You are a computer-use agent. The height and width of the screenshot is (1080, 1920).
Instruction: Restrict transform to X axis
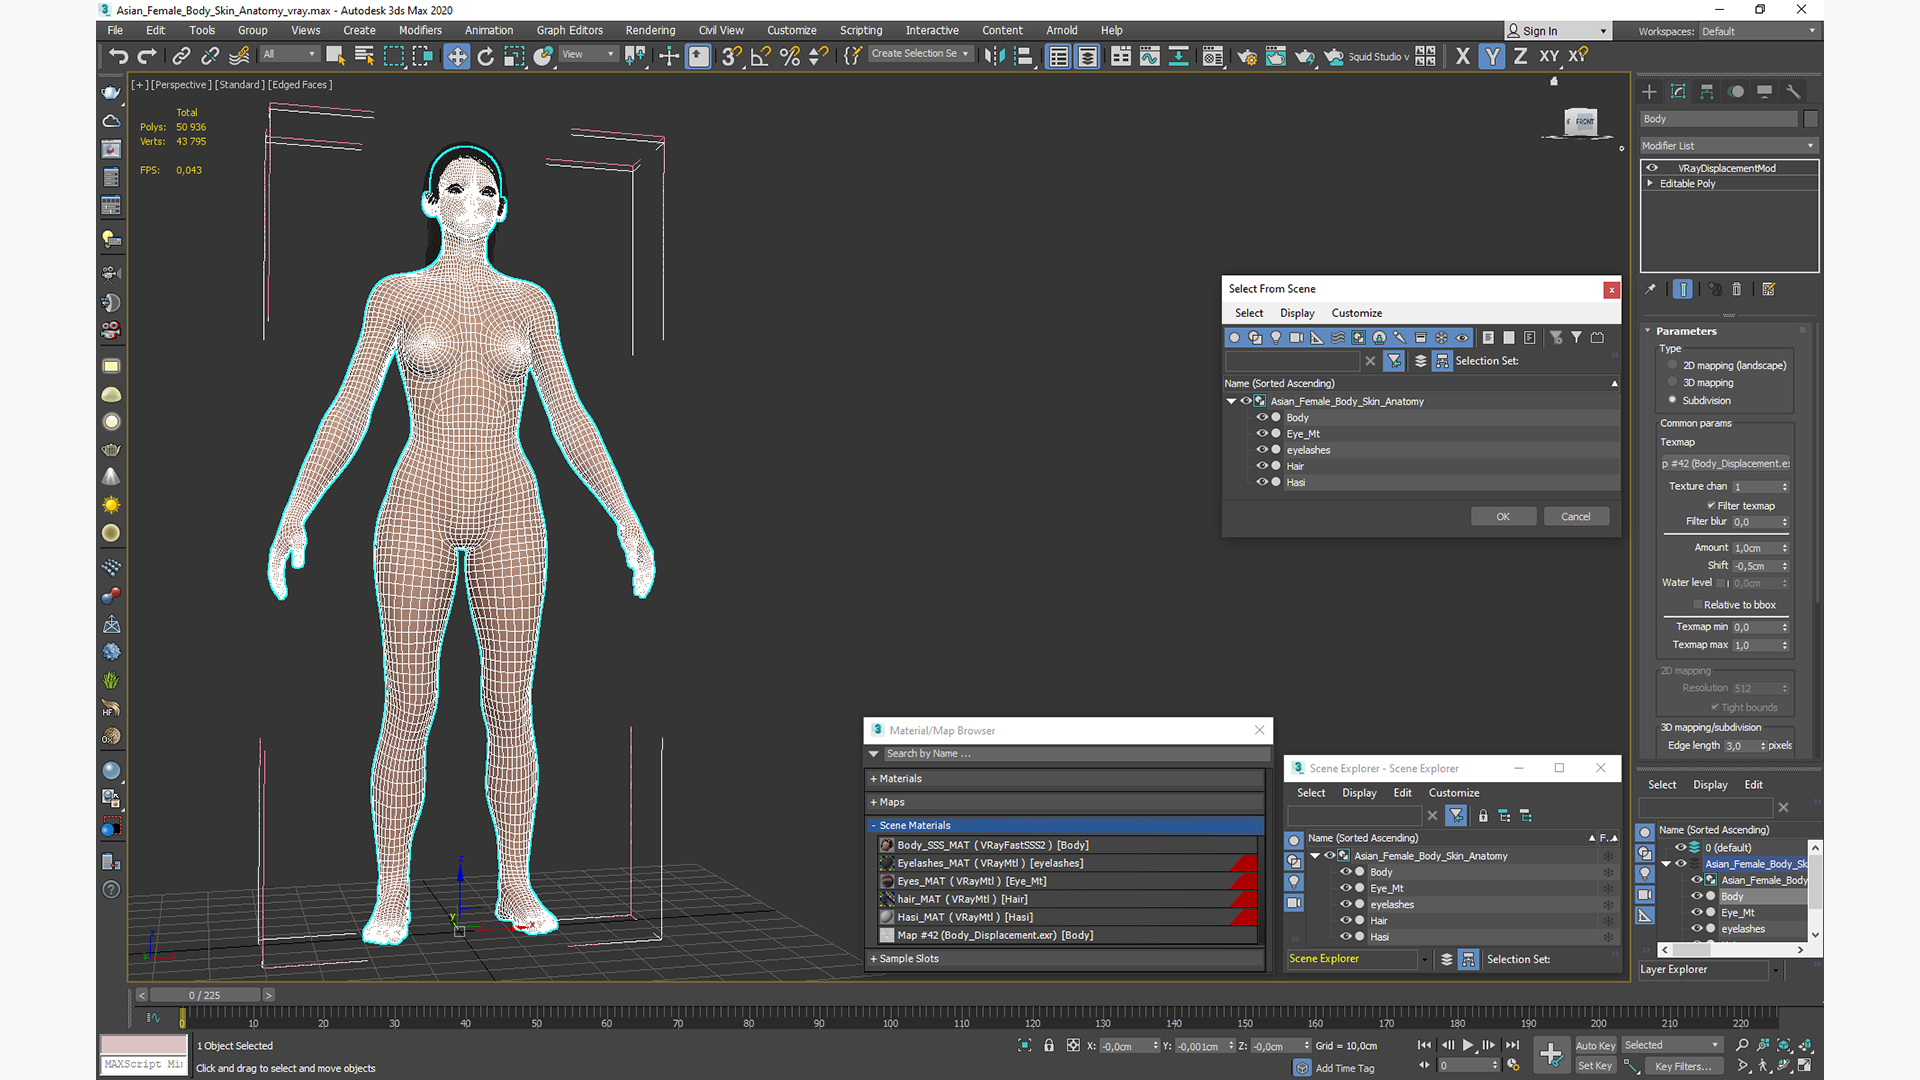click(1463, 56)
